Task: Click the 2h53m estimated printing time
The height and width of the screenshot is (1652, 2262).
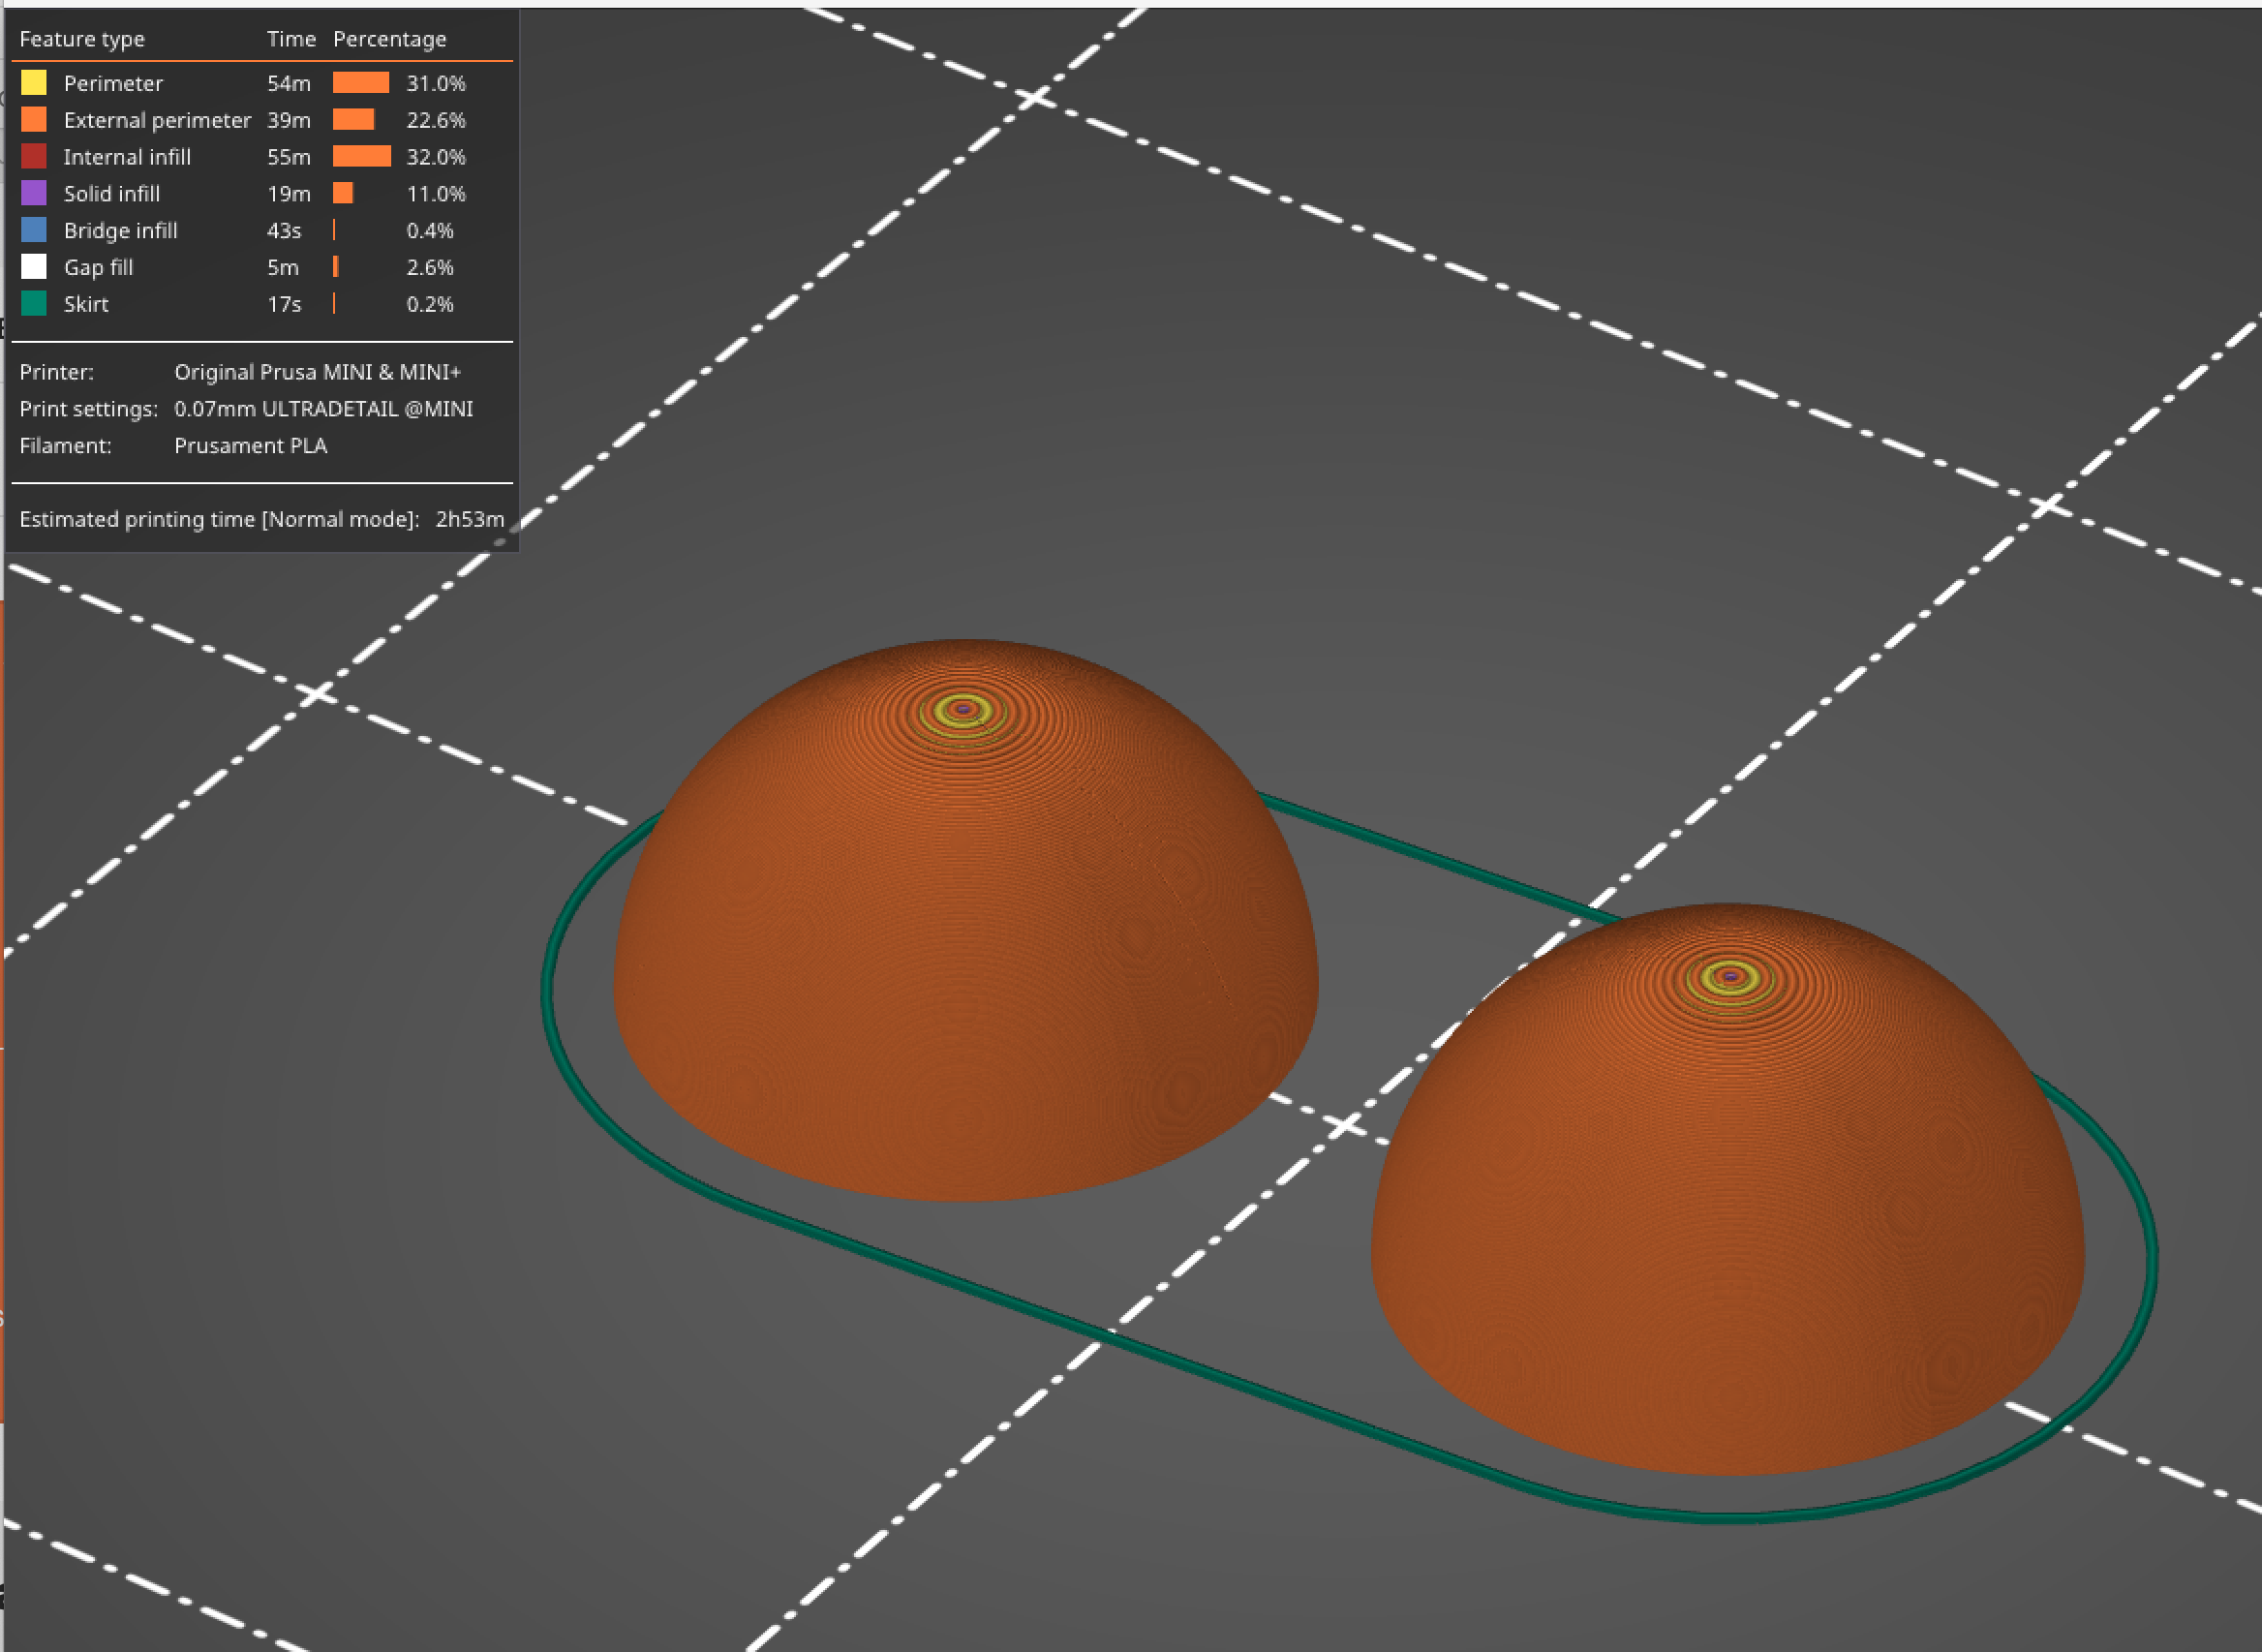Action: 470,519
